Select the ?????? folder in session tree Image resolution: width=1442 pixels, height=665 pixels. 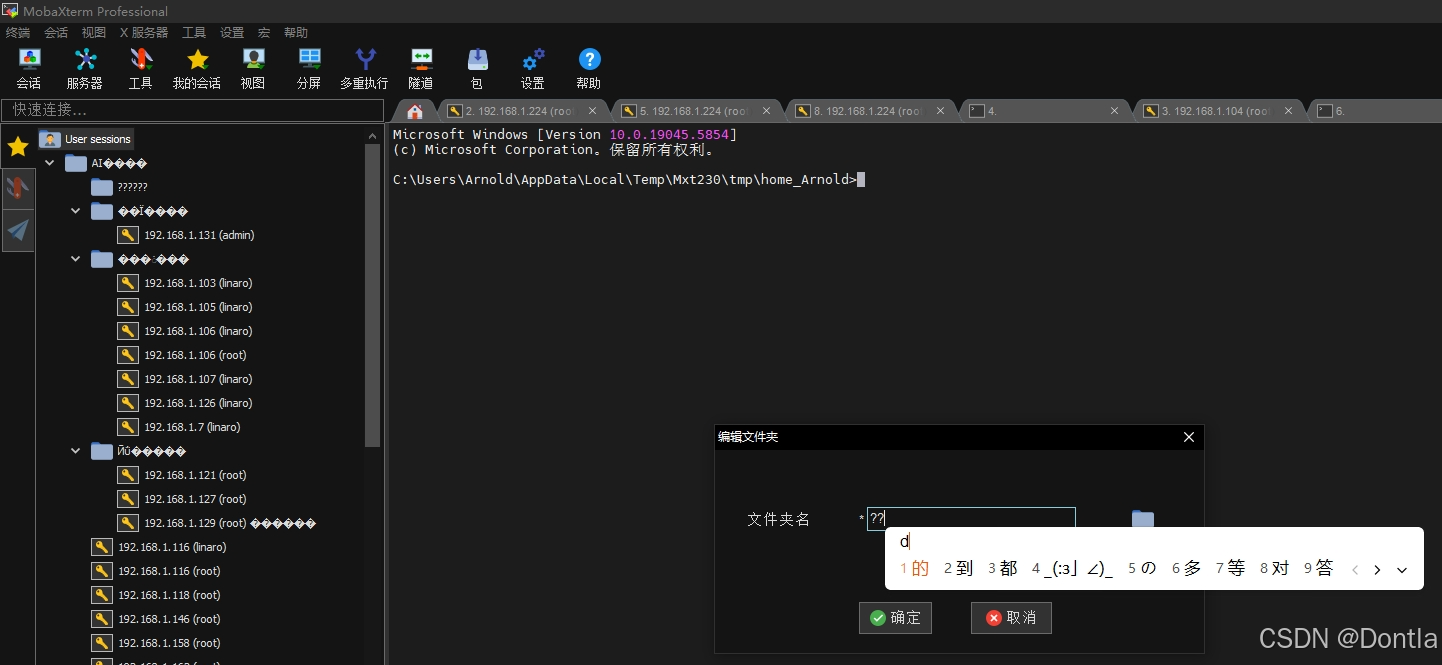(119, 187)
